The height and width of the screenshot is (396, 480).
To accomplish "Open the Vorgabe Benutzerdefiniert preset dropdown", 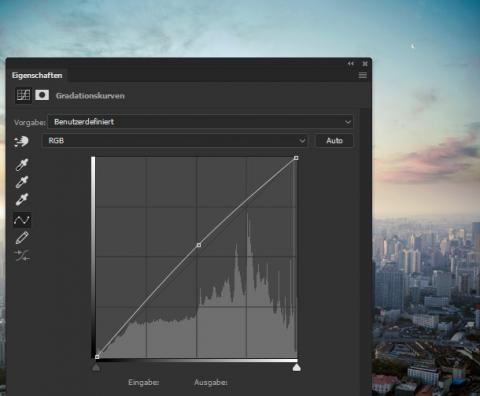I will pos(200,122).
